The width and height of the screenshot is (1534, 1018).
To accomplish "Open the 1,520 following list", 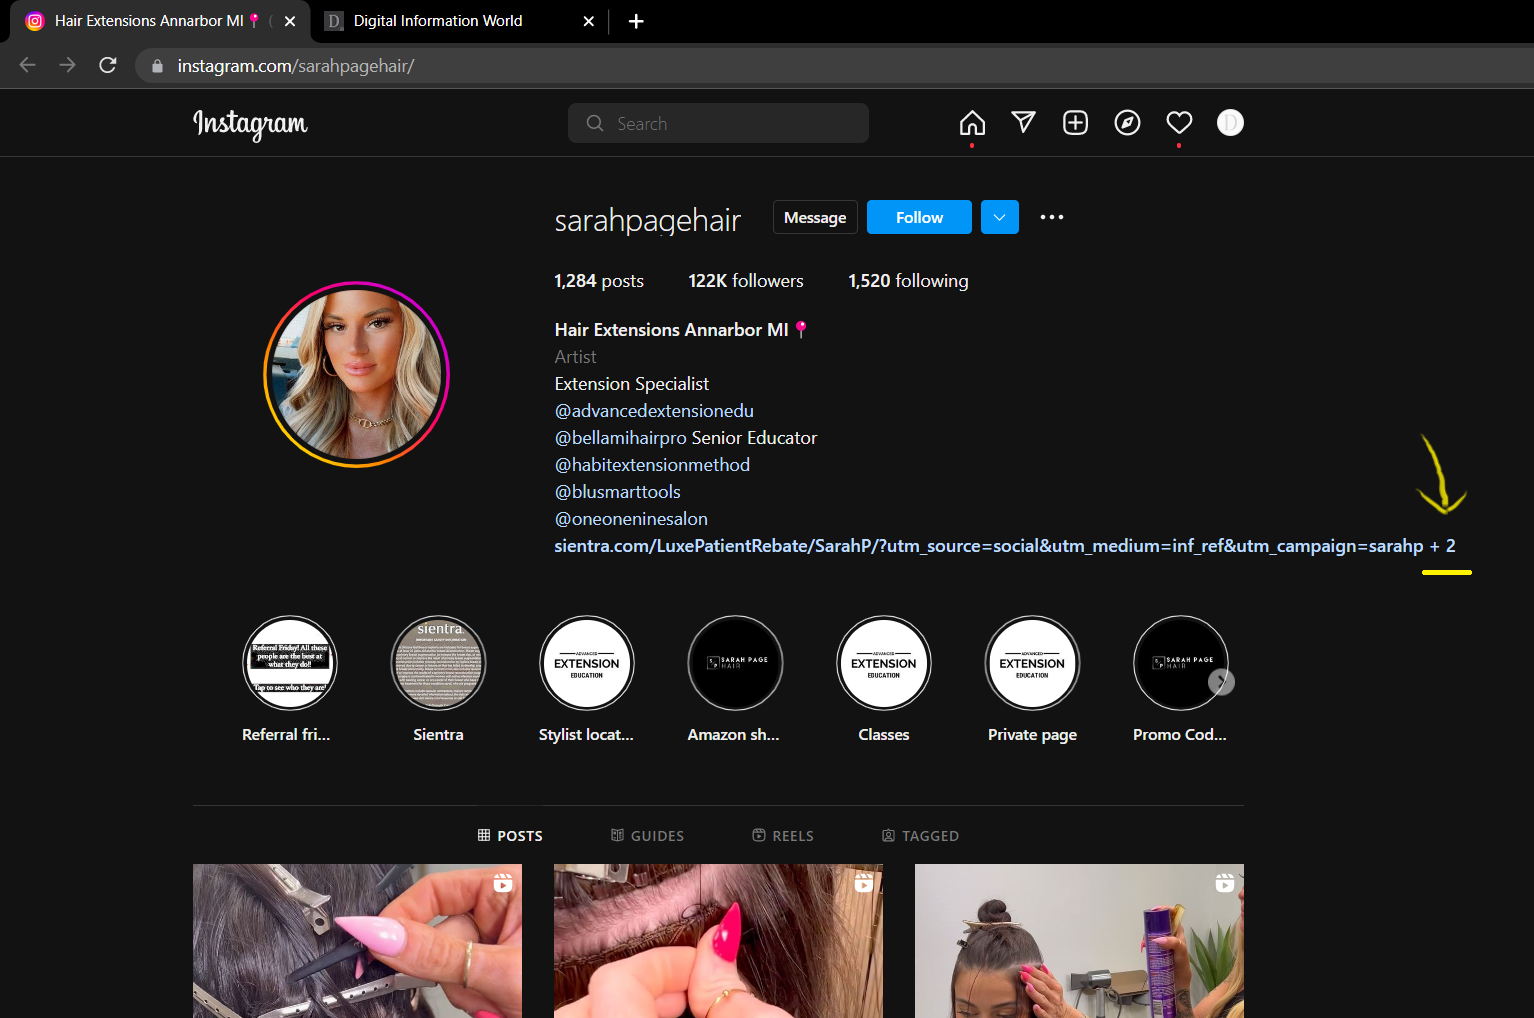I will coord(908,281).
